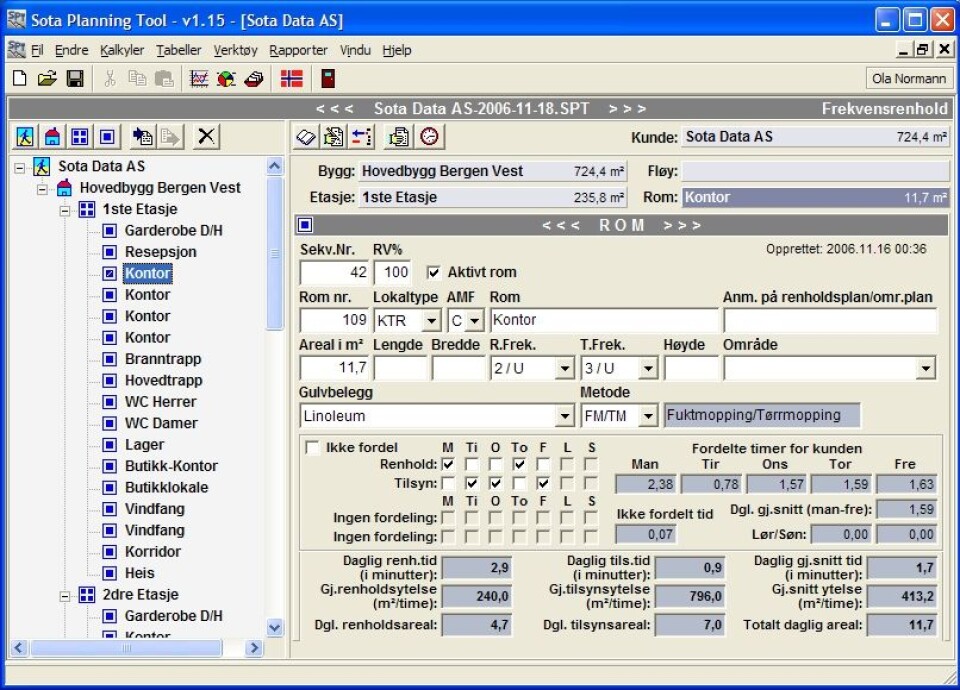
Task: Click the edit notes pencil icon
Action: click(334, 137)
